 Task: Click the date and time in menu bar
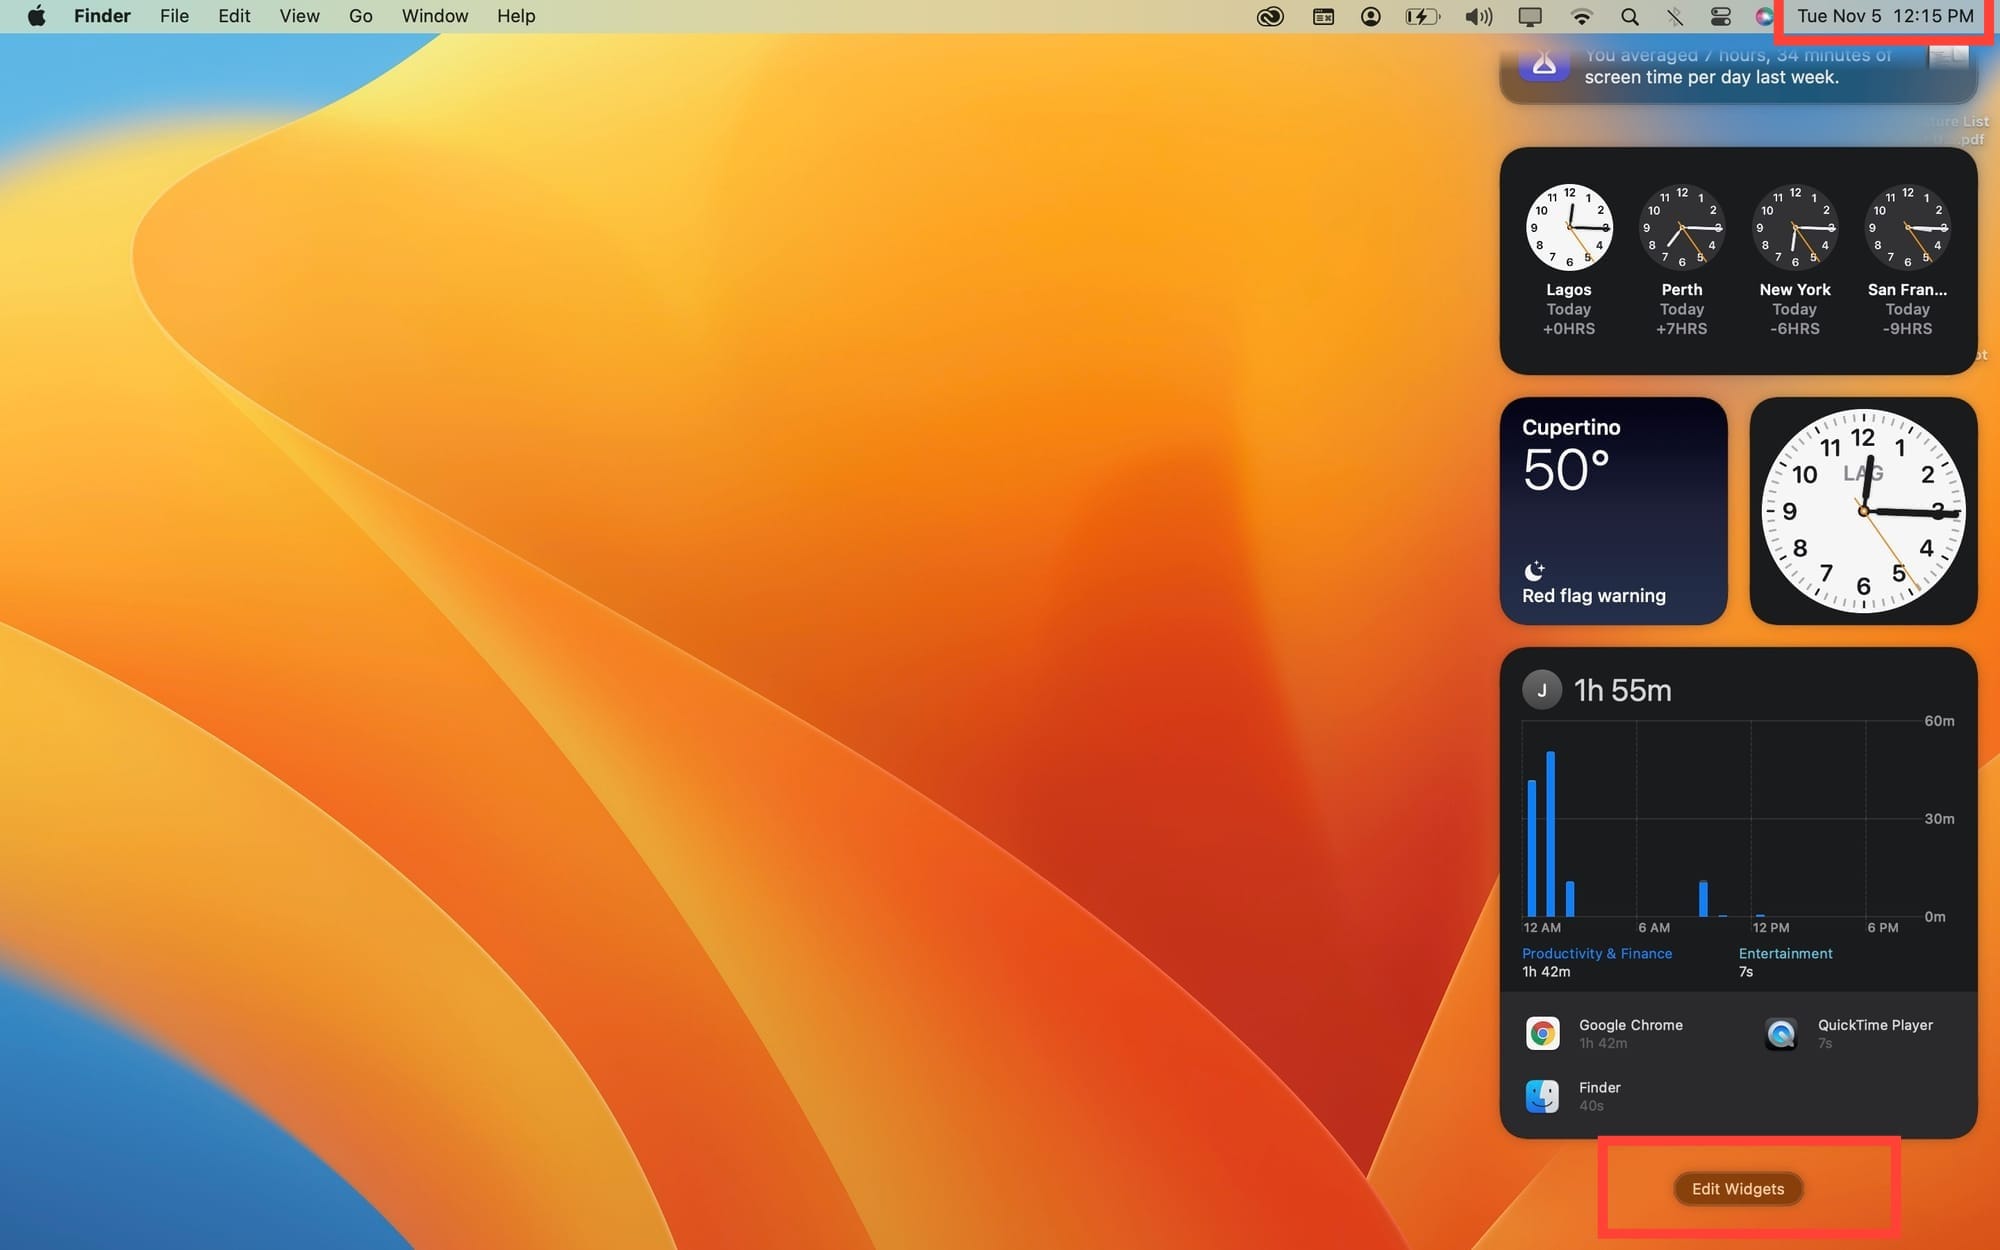(x=1885, y=16)
